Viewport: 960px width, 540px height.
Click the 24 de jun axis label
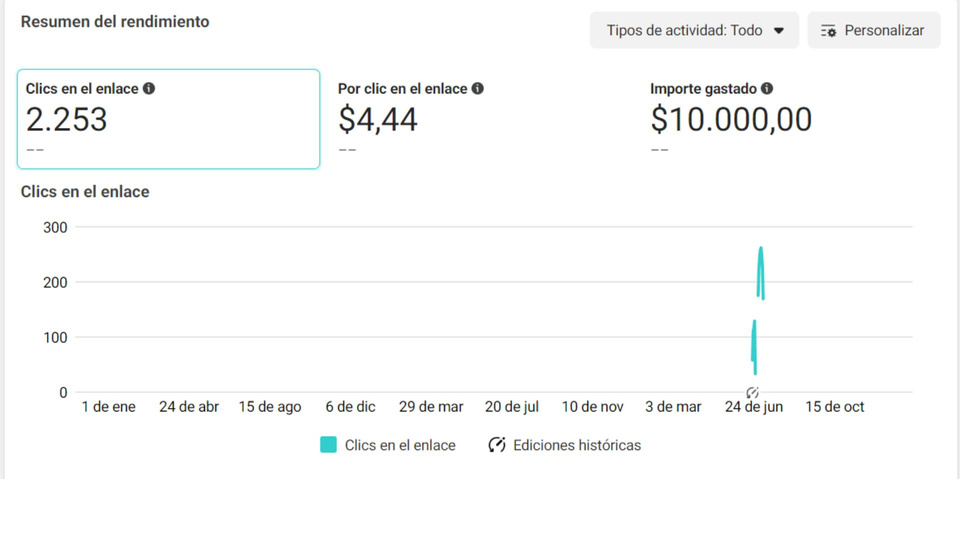[753, 407]
